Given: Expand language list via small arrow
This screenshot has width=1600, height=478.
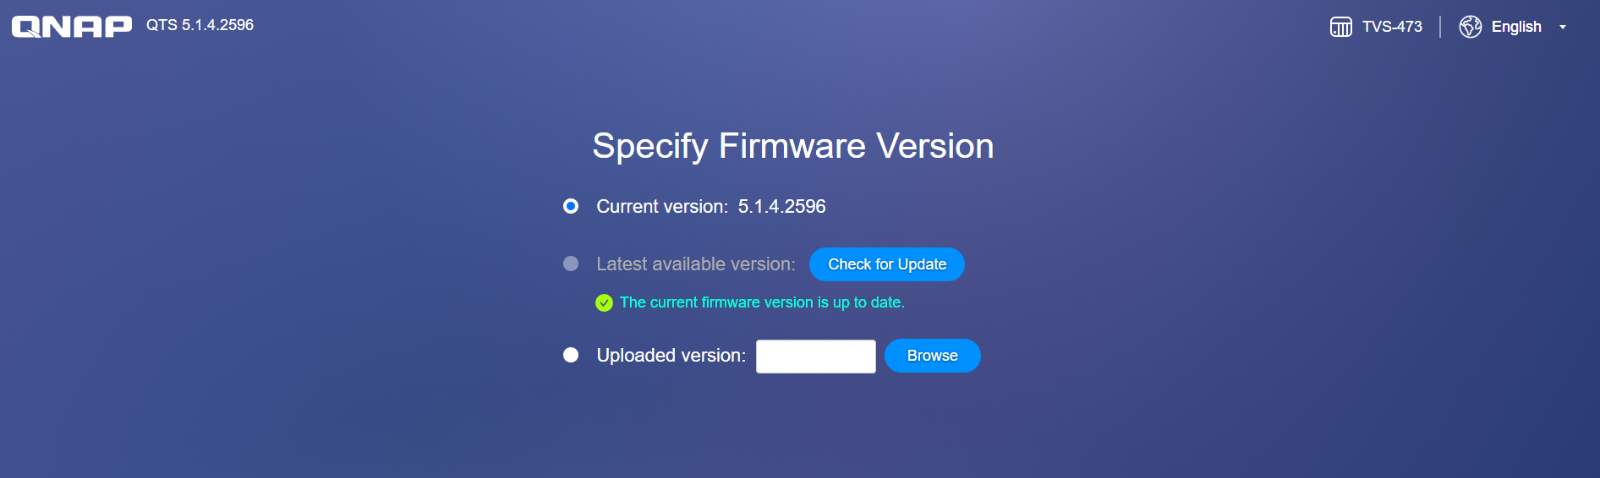Looking at the screenshot, I should point(1562,27).
